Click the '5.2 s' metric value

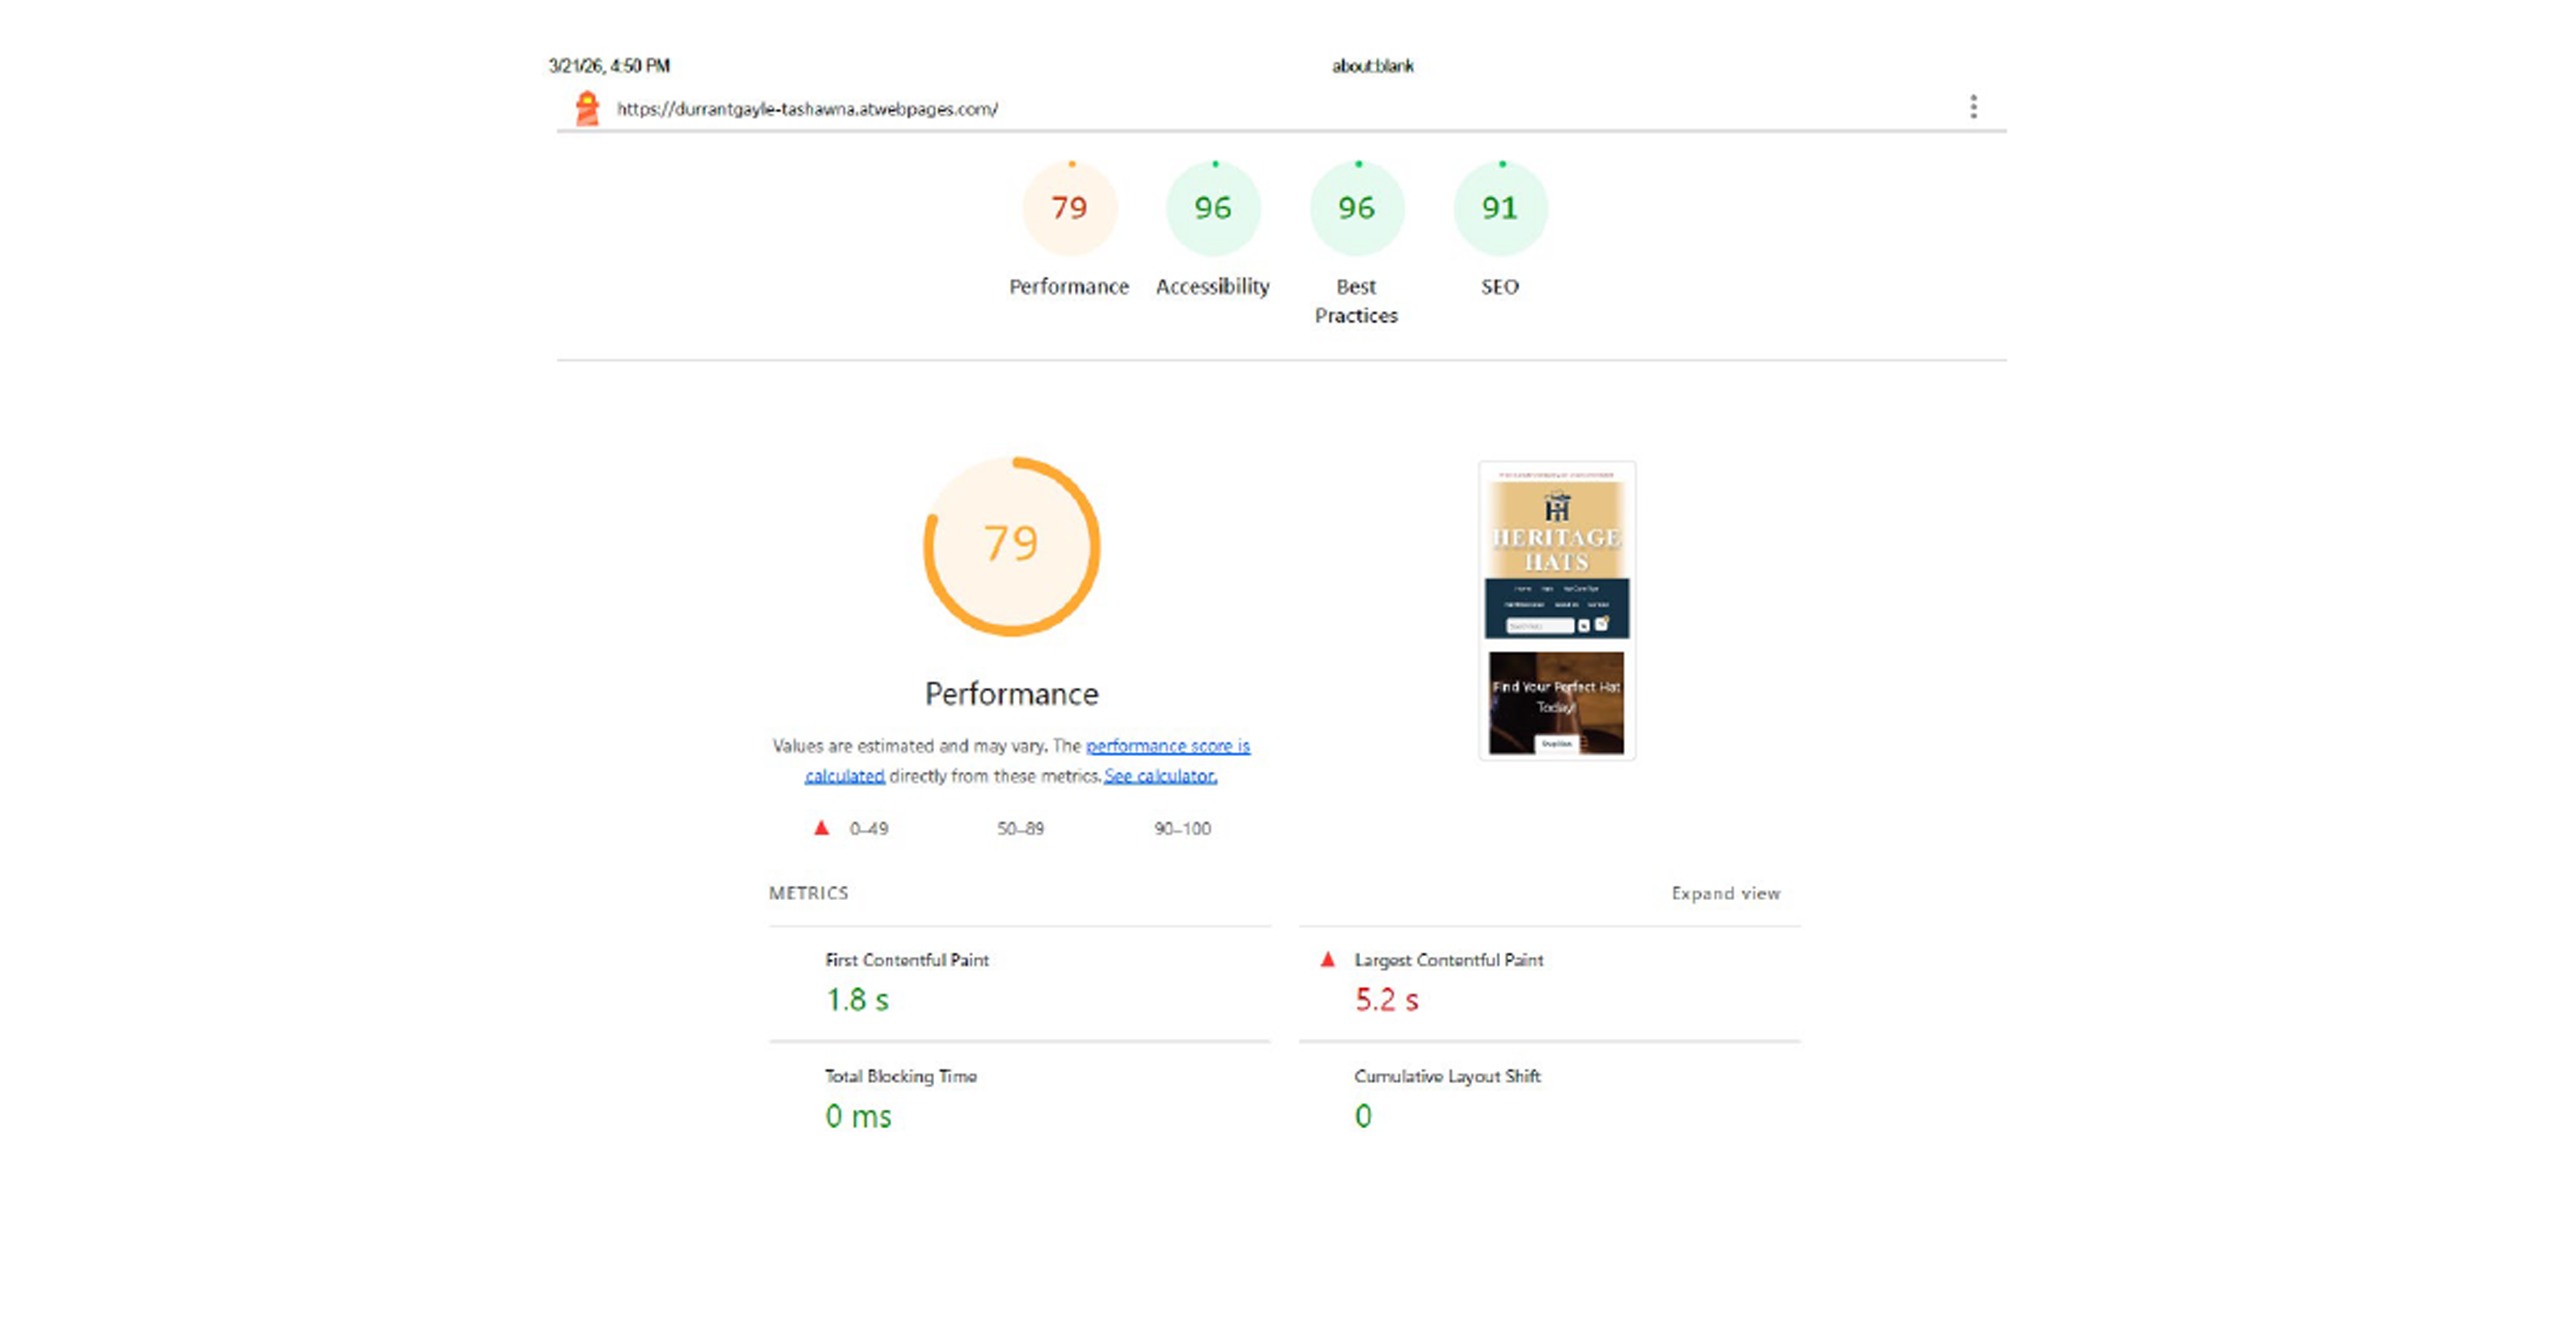click(x=1387, y=1000)
